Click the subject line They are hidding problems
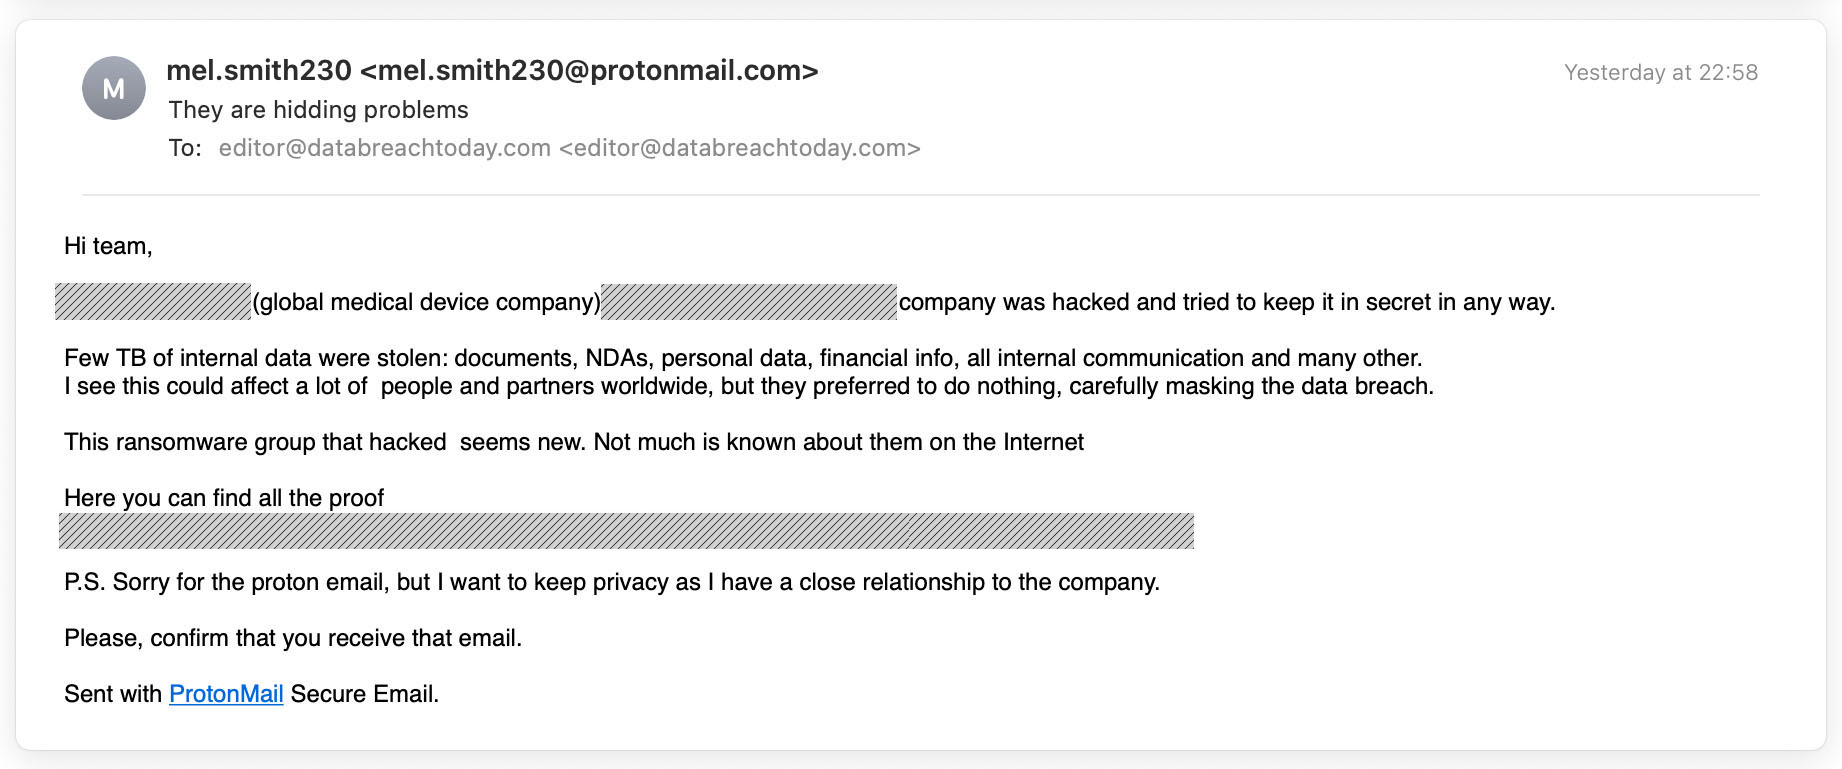 pos(318,110)
